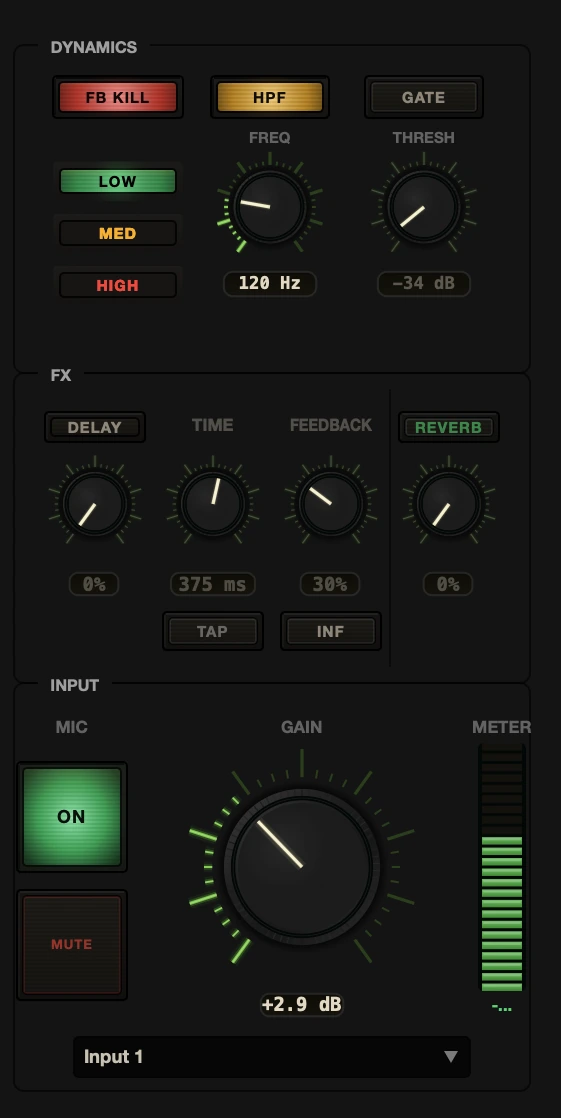Click the DYNAMICS section label

(x=93, y=47)
